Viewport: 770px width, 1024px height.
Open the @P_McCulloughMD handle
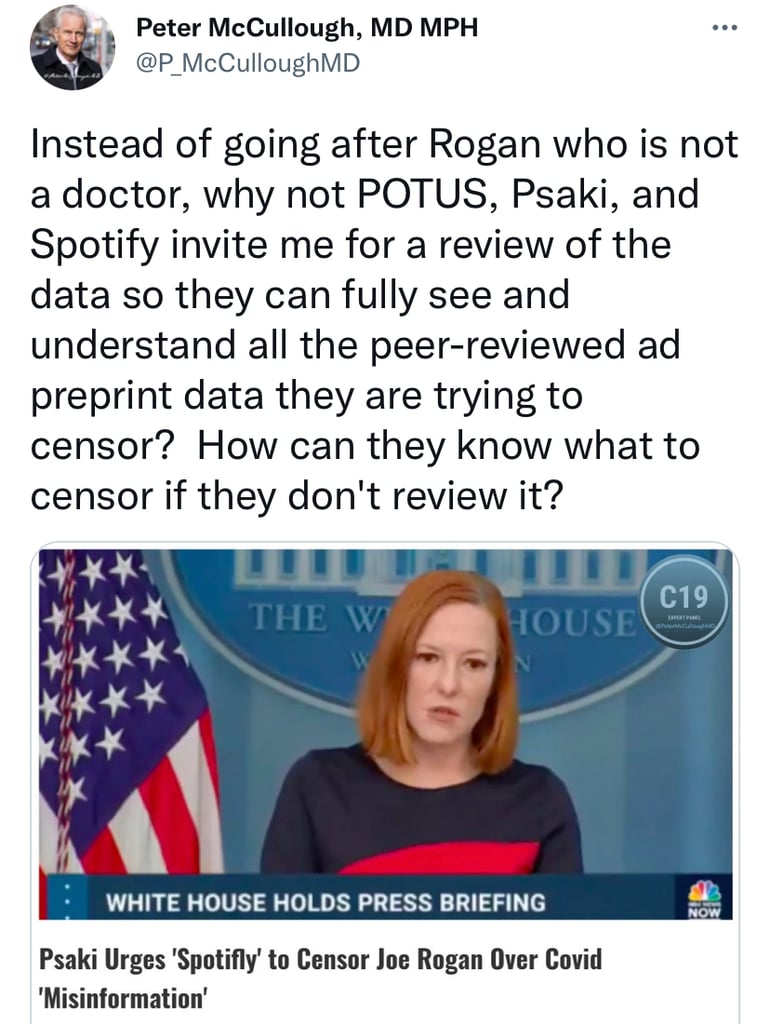[248, 63]
